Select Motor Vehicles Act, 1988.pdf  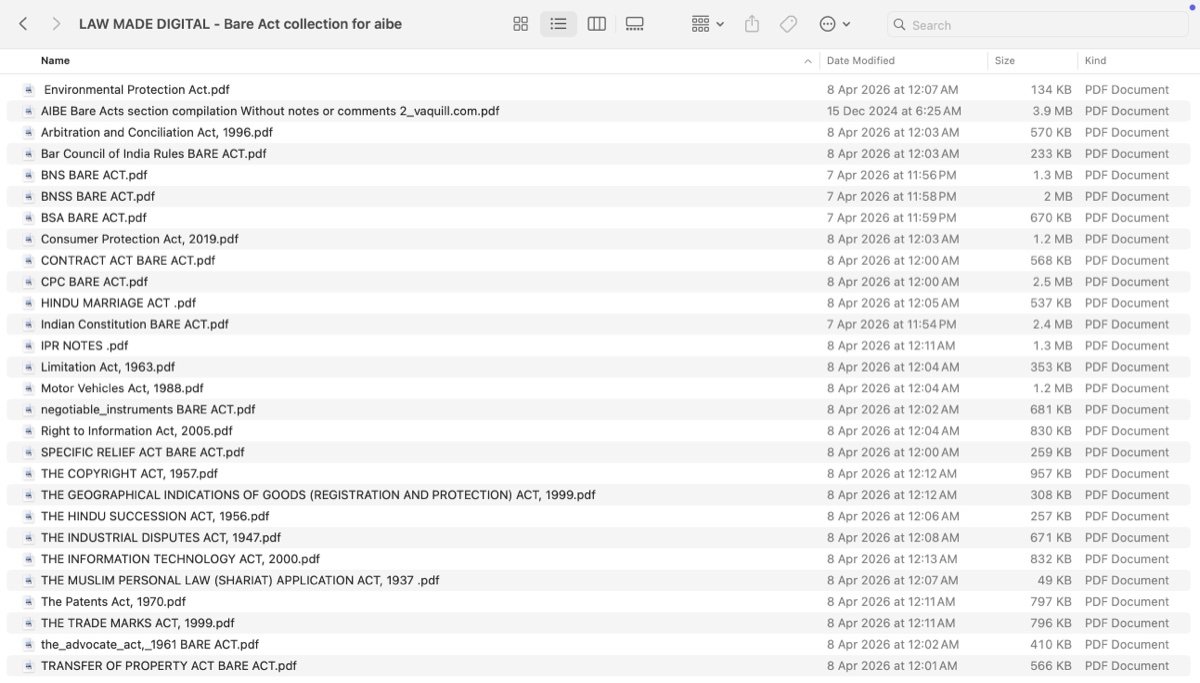pyautogui.click(x=598, y=388)
